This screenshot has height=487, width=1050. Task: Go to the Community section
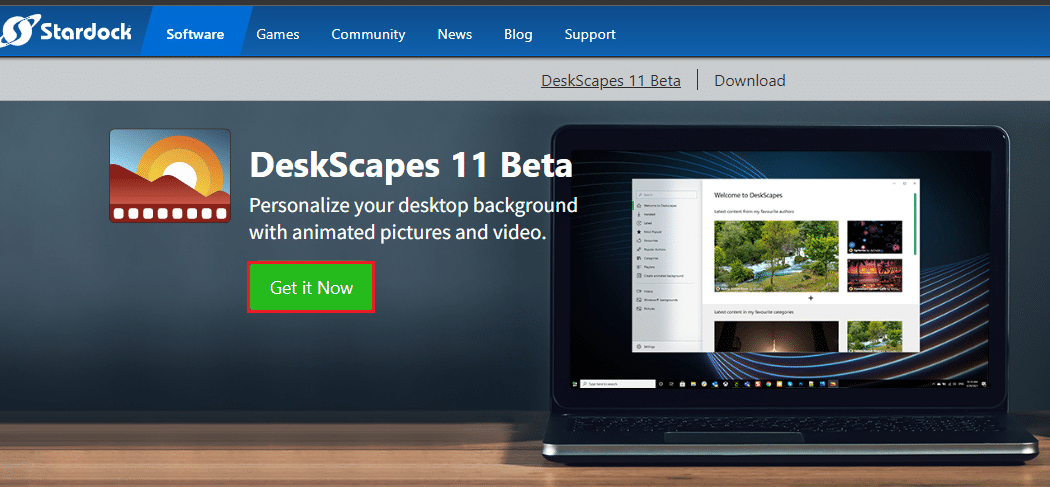point(368,34)
